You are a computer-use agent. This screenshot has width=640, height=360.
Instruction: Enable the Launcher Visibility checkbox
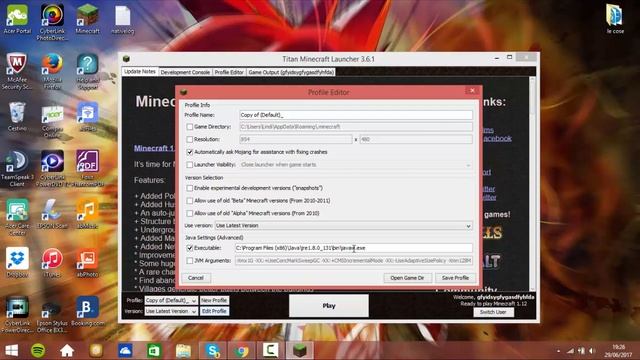coord(189,165)
